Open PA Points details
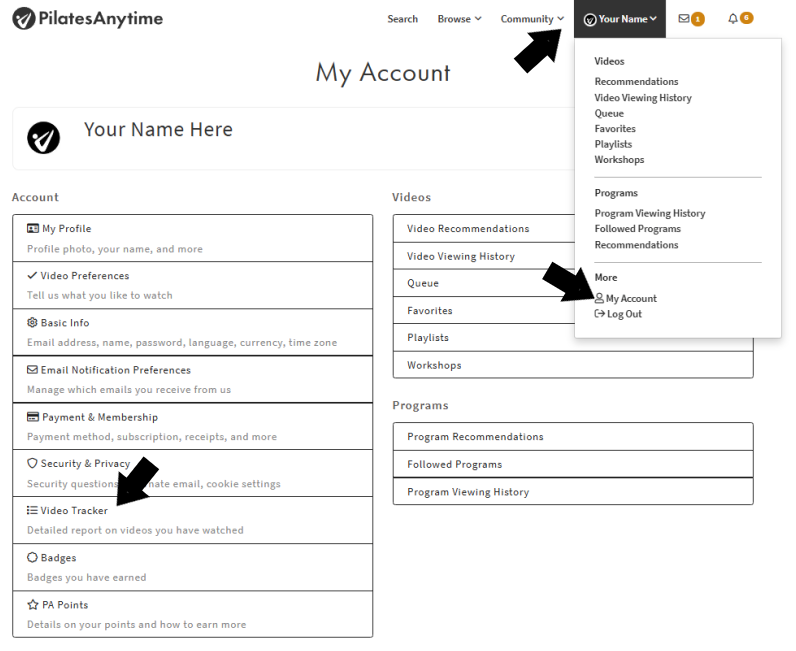The height and width of the screenshot is (651, 796). pos(192,614)
